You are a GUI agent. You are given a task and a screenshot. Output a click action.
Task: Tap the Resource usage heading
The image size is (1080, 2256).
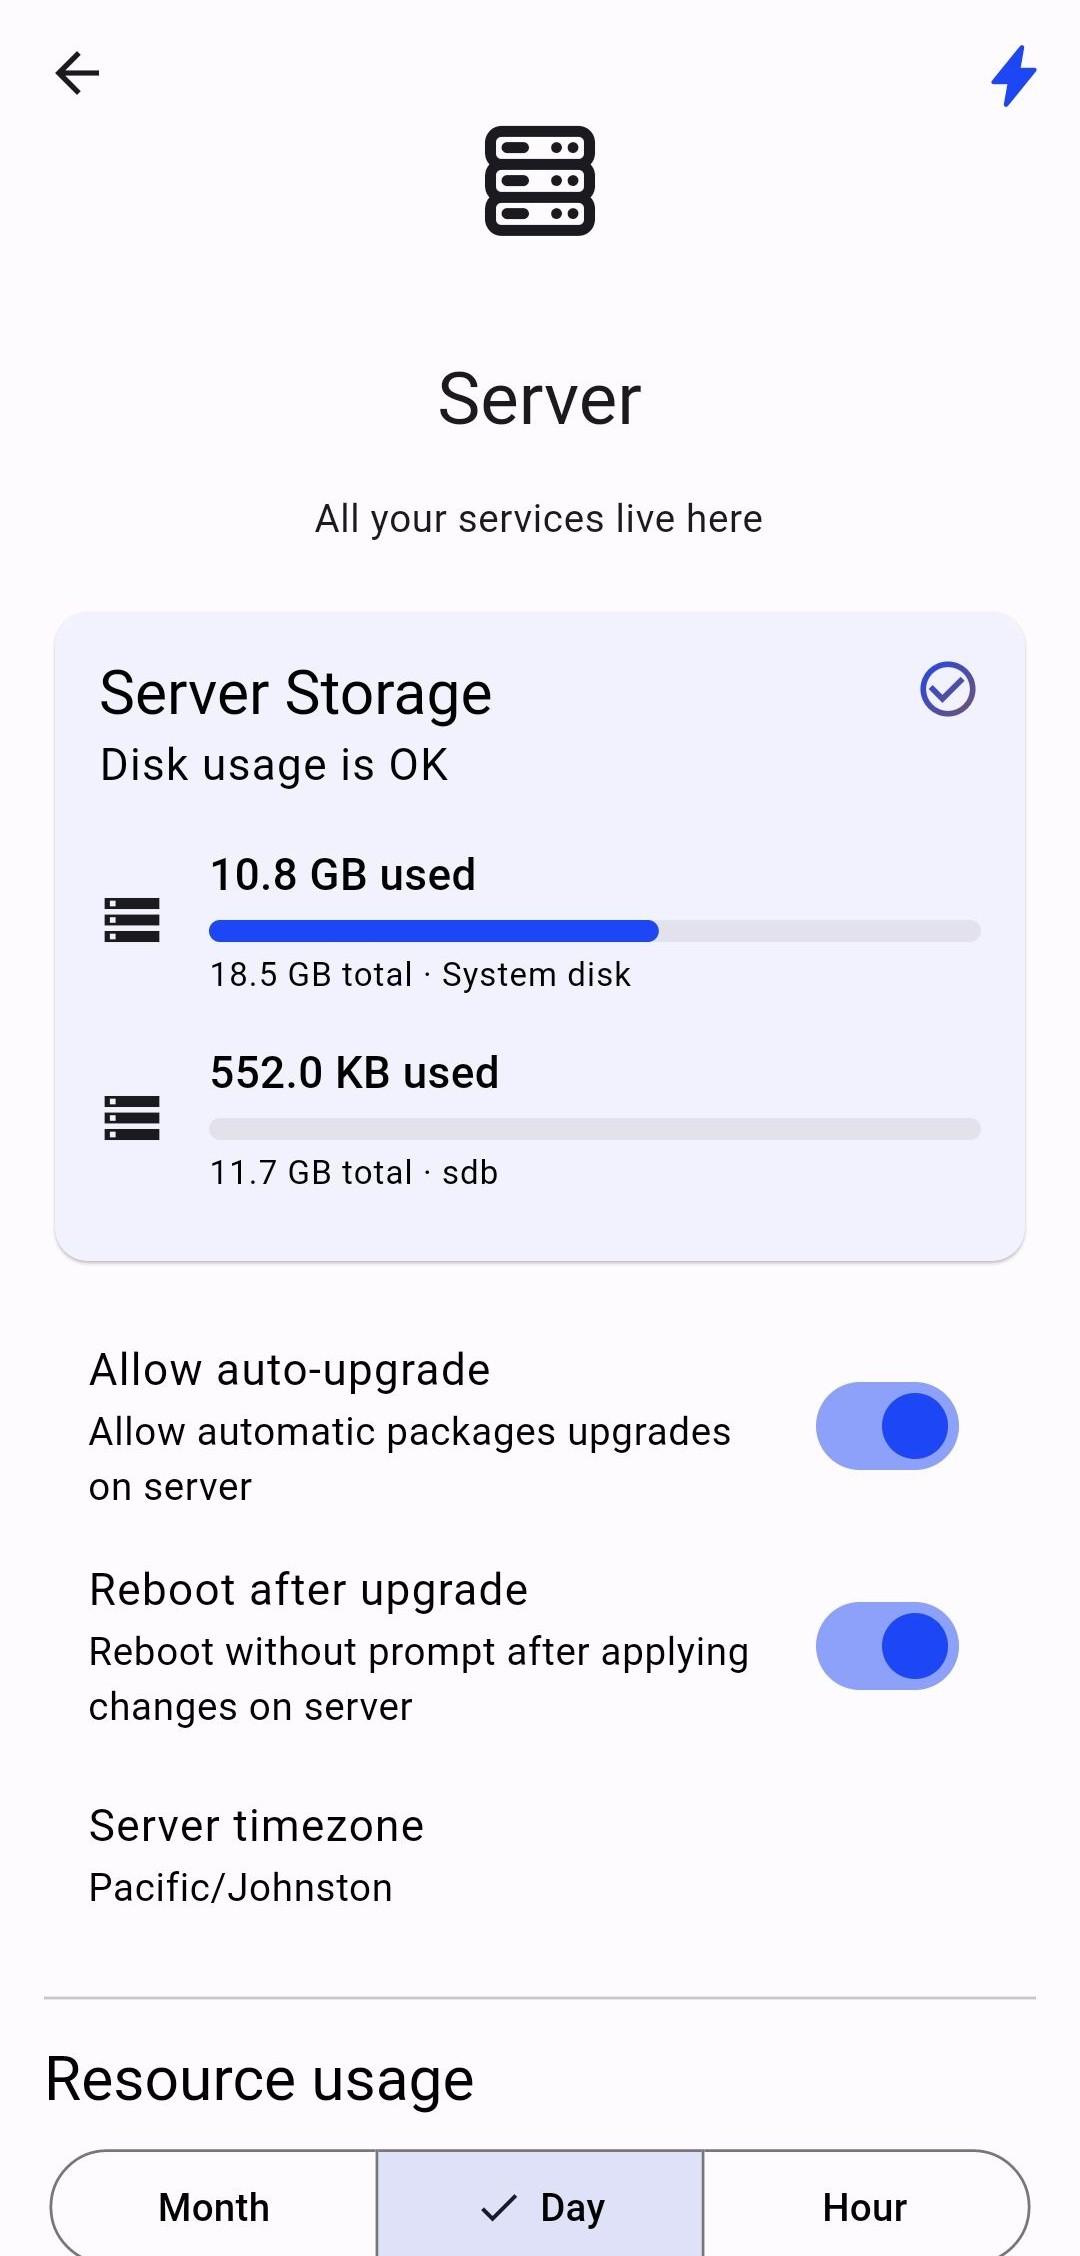260,2080
